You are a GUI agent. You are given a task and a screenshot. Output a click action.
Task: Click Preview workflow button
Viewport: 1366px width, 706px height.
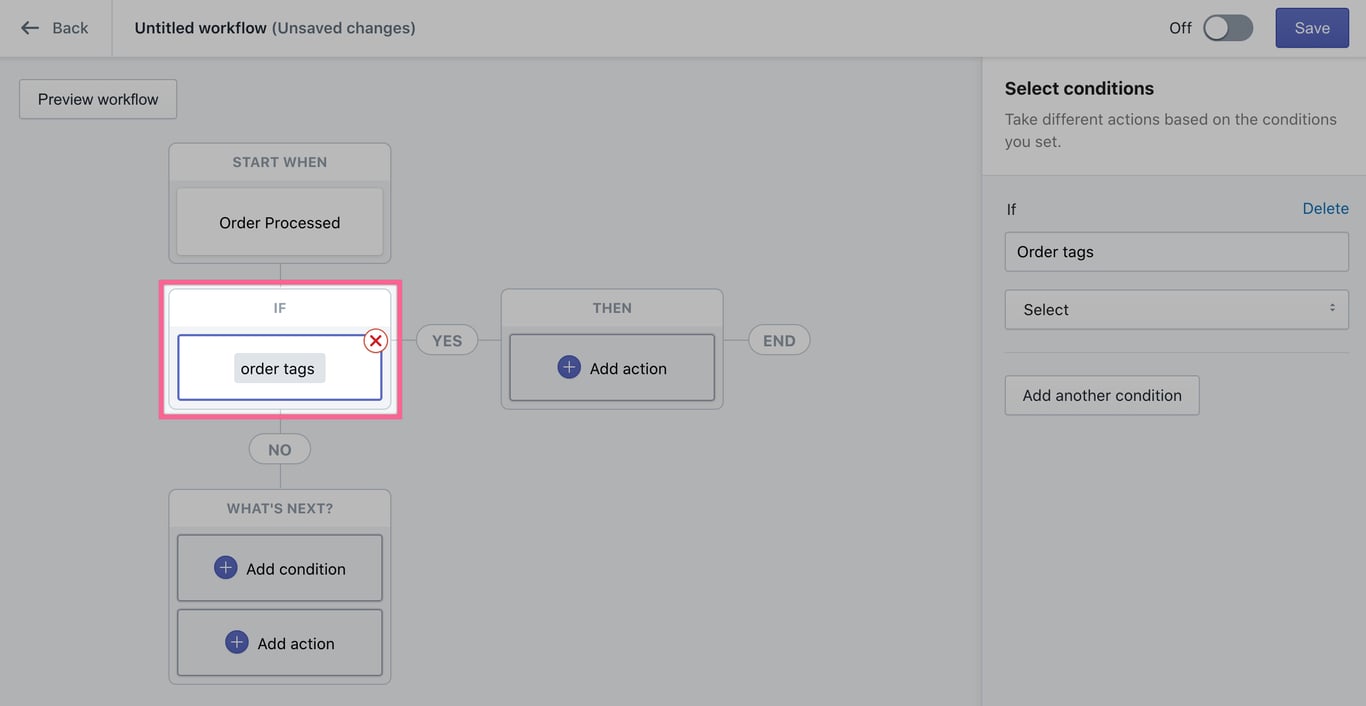point(98,99)
